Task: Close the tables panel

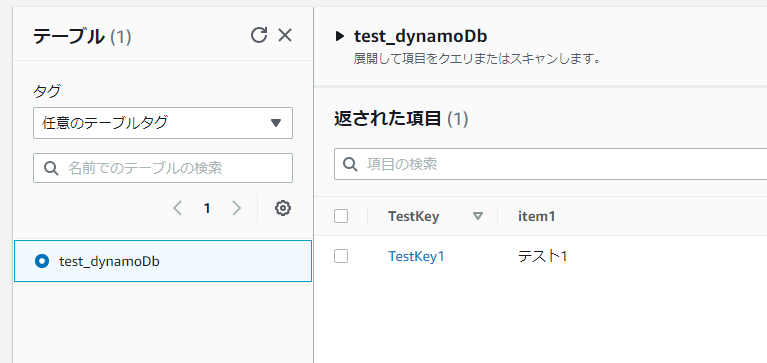Action: tap(285, 35)
